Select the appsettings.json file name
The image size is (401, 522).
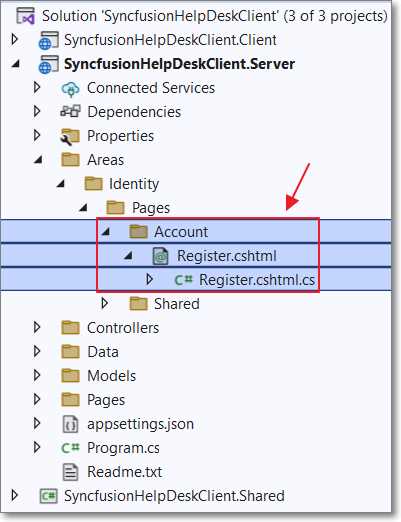pyautogui.click(x=140, y=424)
